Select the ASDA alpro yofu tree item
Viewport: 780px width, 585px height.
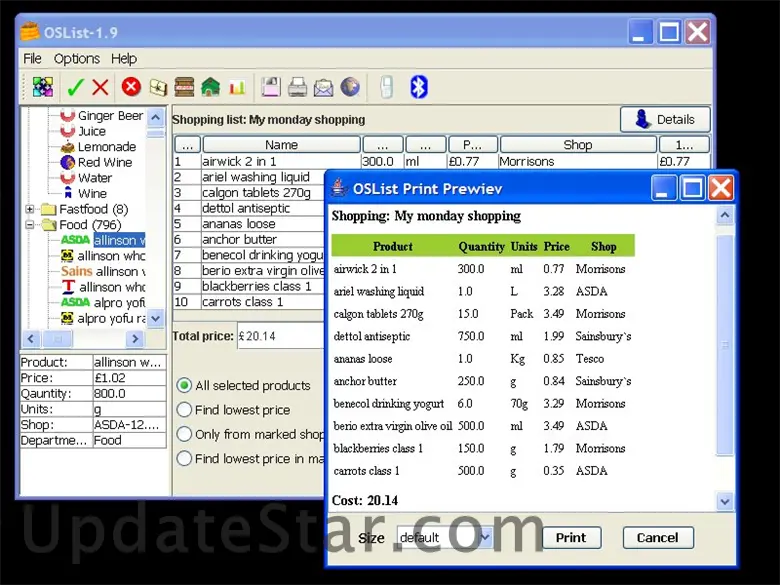pyautogui.click(x=103, y=302)
